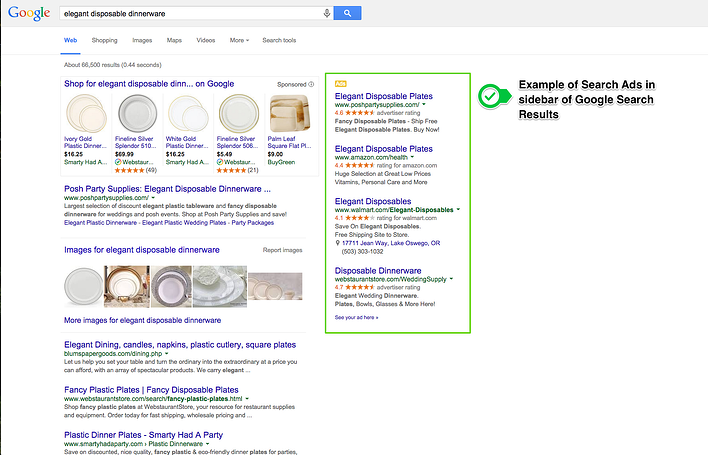
Task: Open 'Plastic Dinner Plates - Smarty Had A Party'
Action: coord(144,435)
